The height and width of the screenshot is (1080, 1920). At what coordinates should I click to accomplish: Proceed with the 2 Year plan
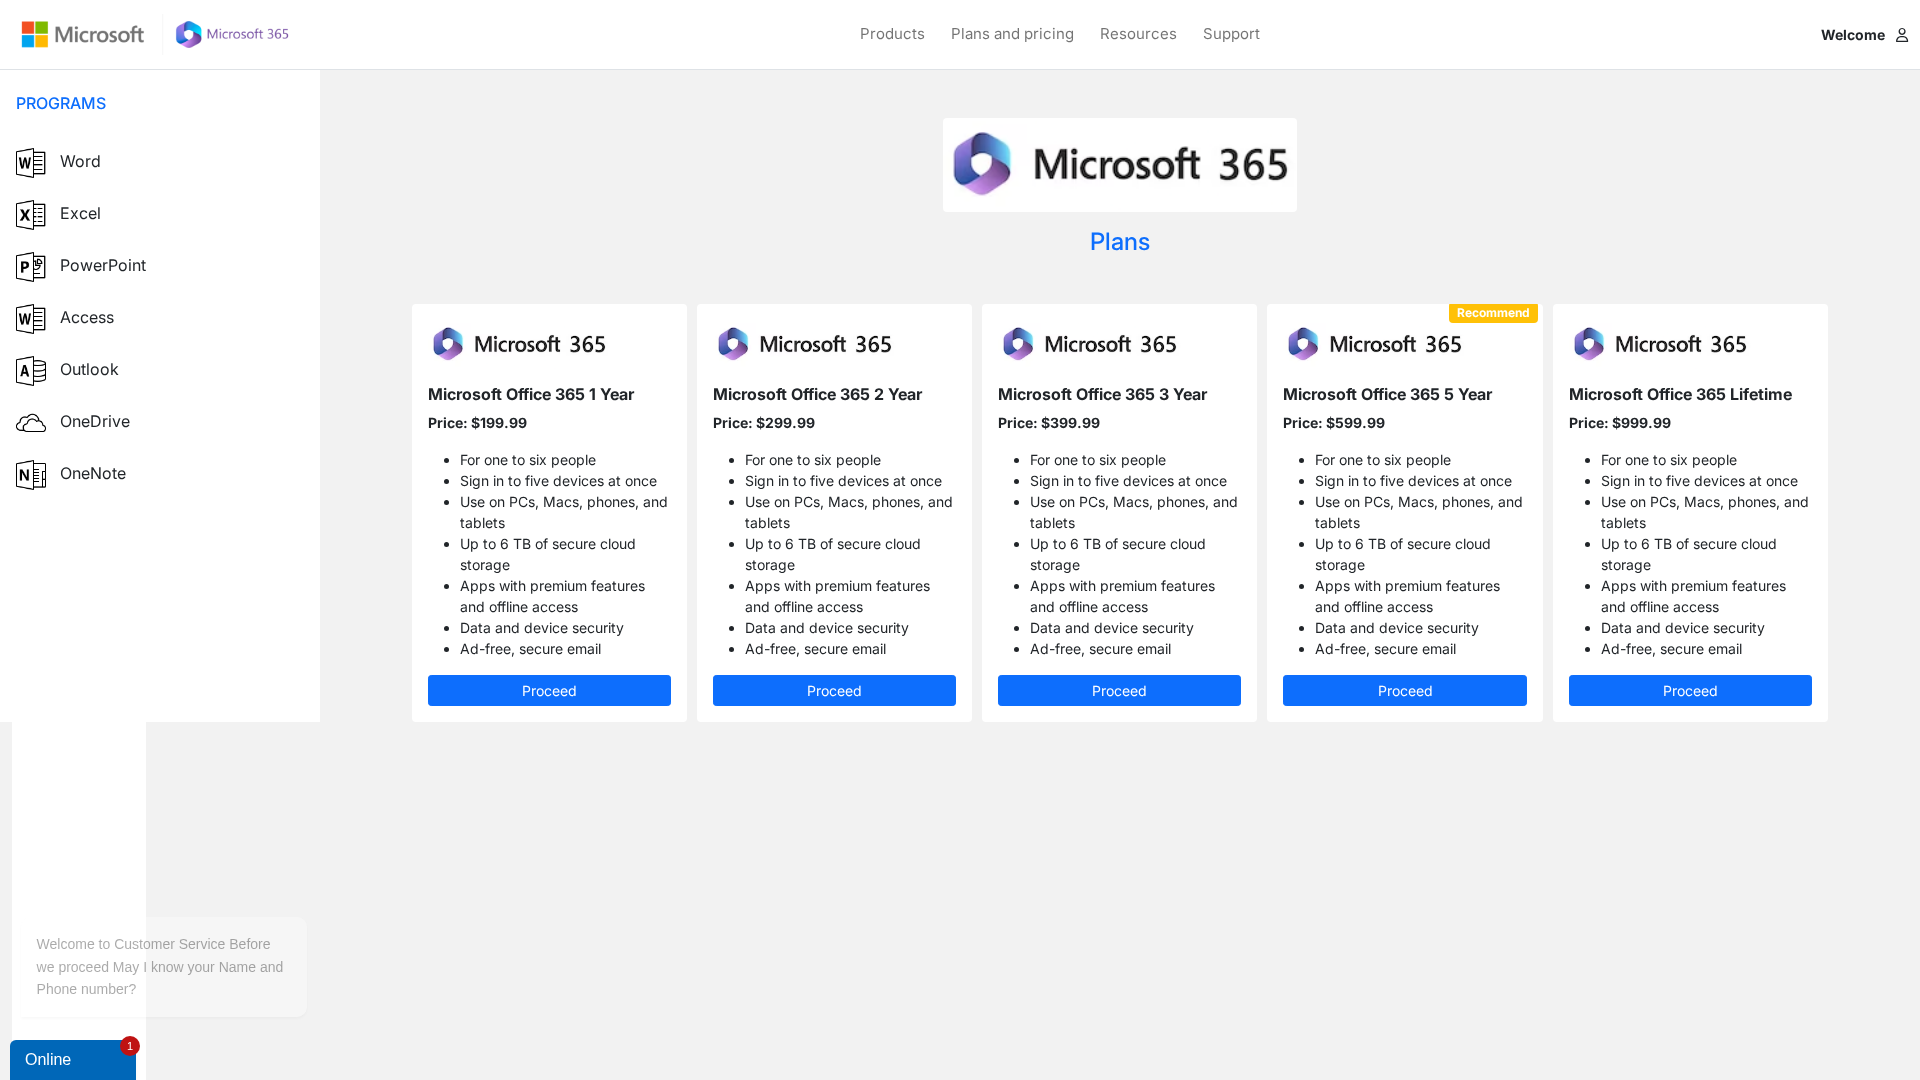pos(834,691)
